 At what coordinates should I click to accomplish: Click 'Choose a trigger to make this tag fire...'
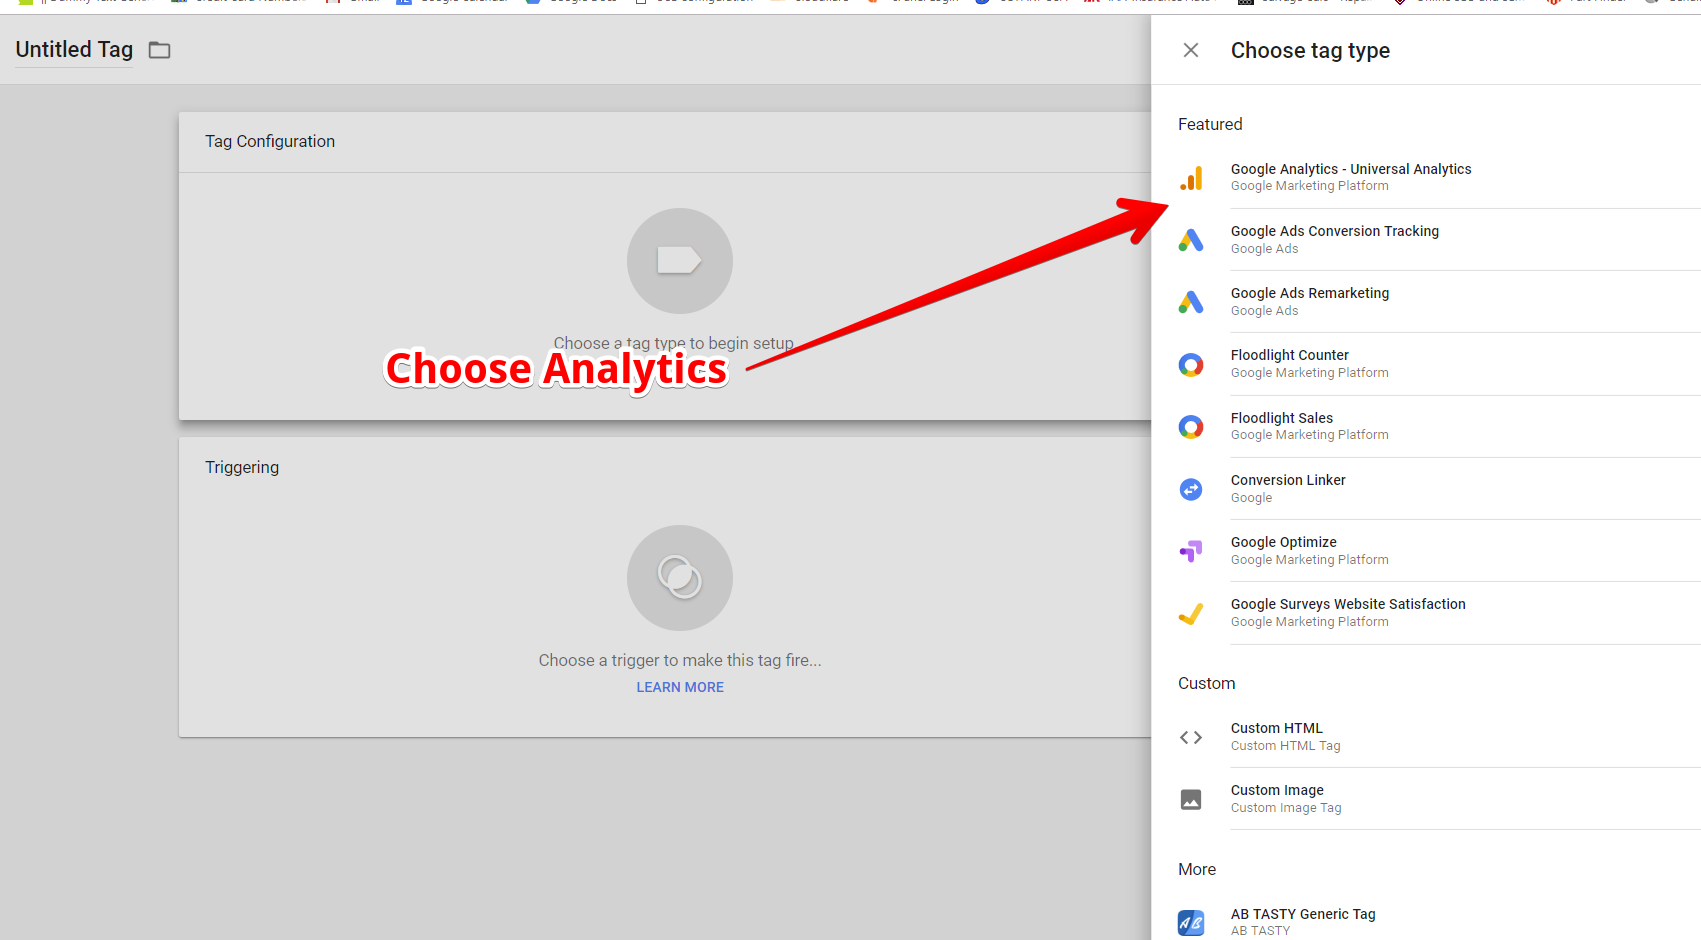(680, 660)
